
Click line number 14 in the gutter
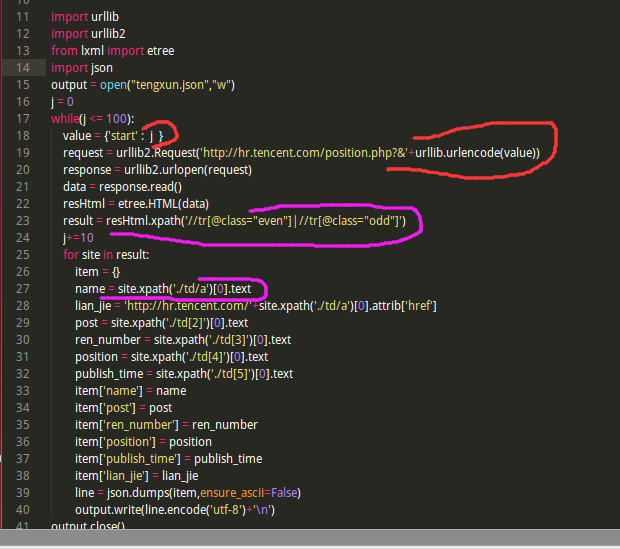23,68
